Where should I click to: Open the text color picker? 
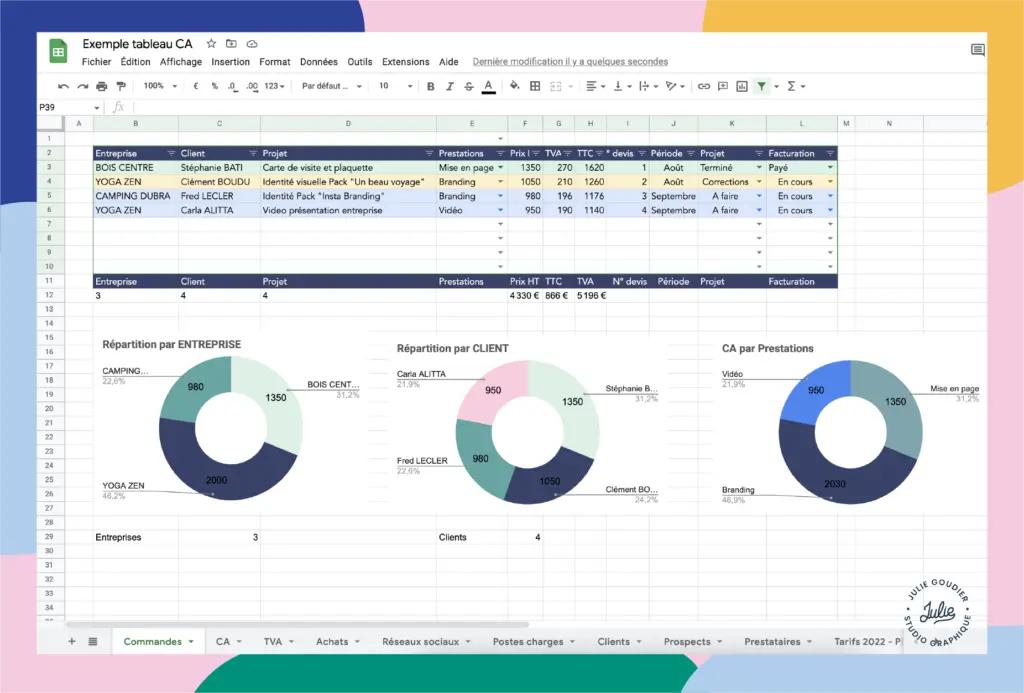tap(488, 86)
